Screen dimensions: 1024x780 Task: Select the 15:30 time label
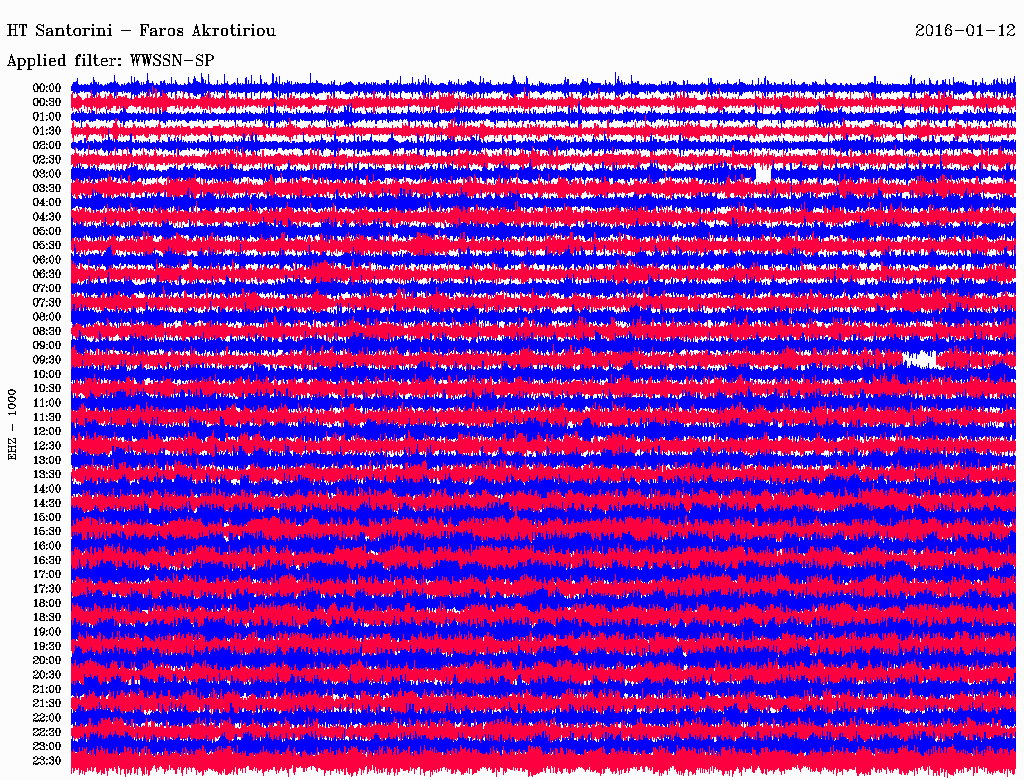click(x=47, y=532)
